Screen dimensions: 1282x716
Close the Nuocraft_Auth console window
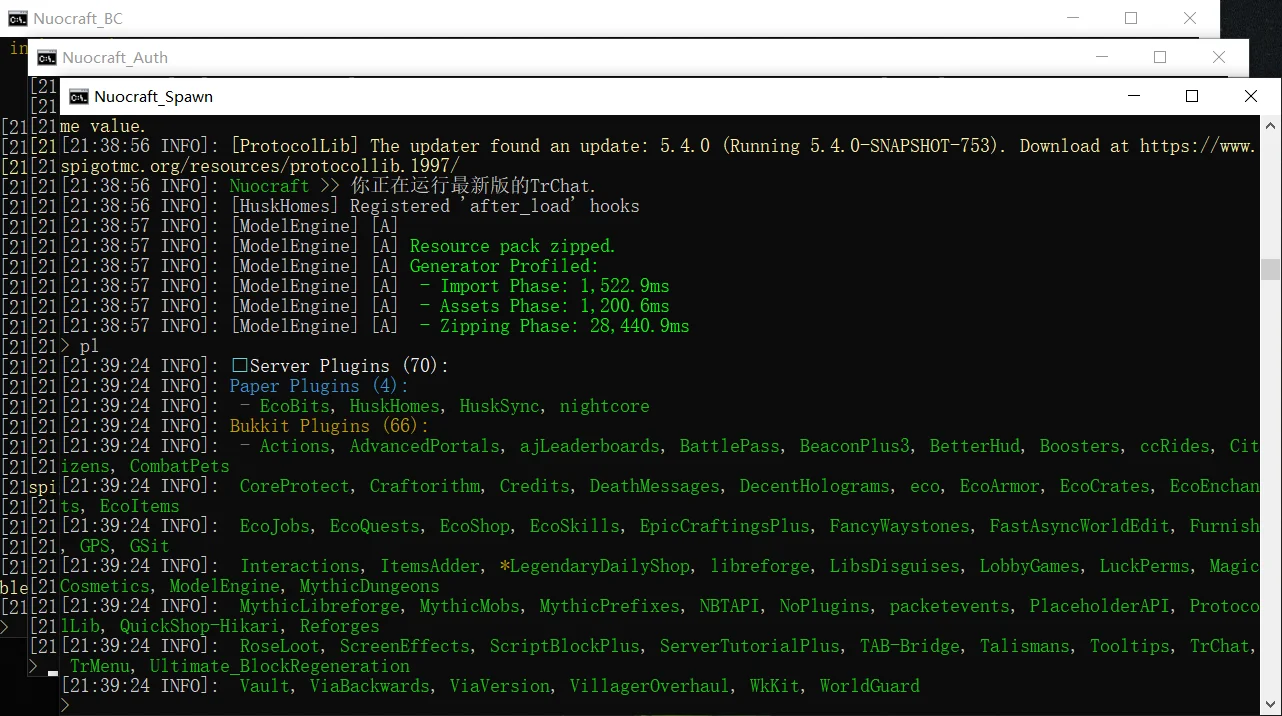(x=1219, y=57)
